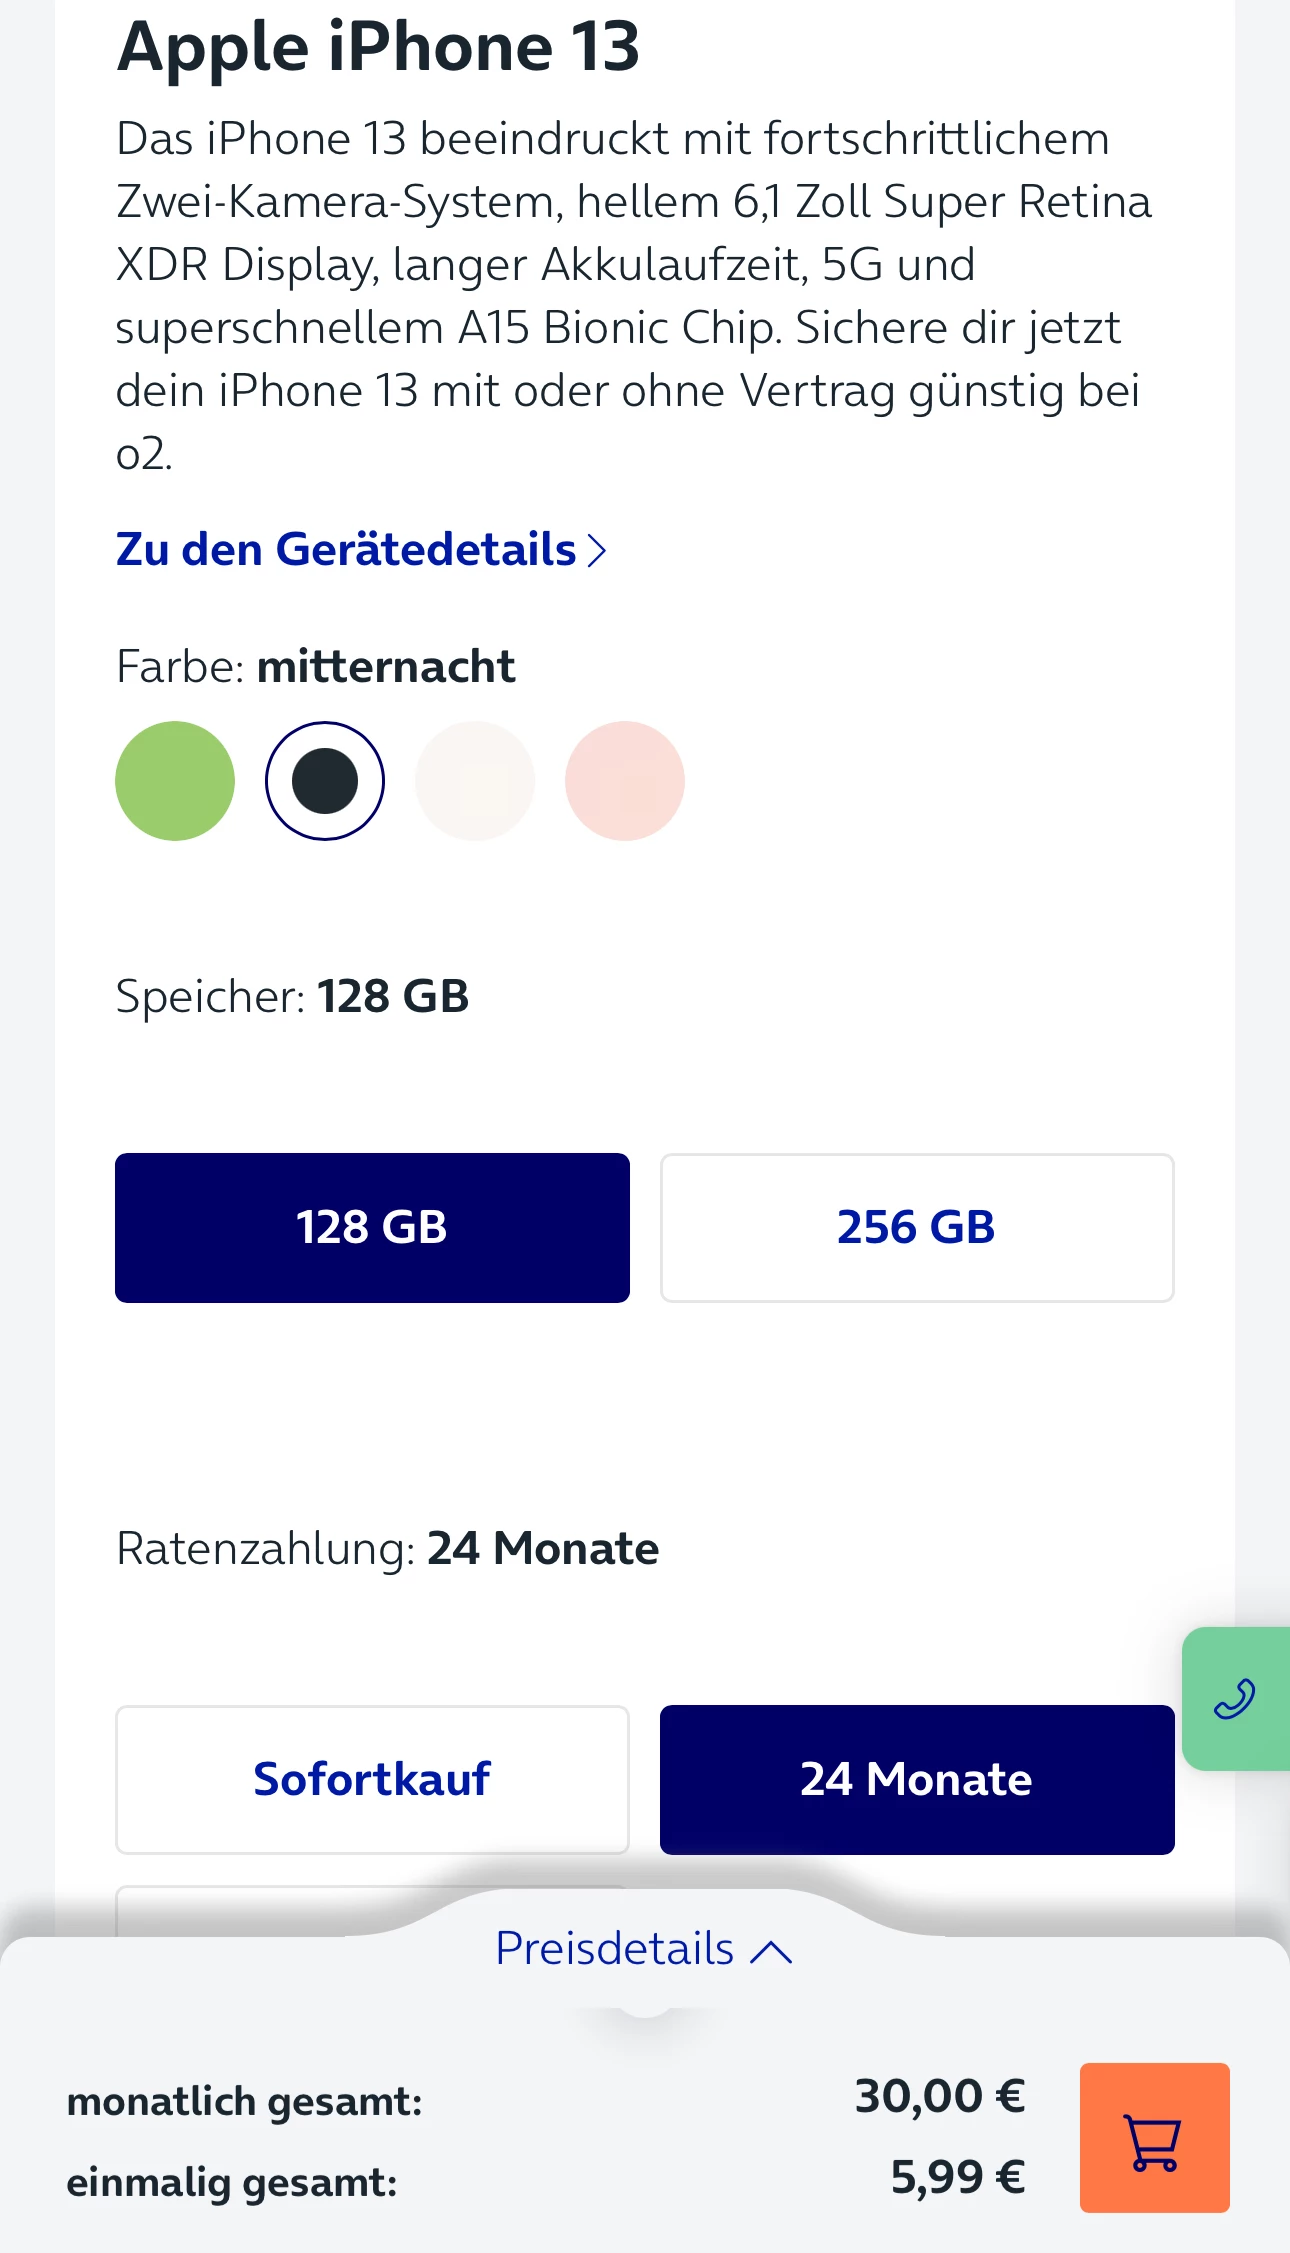The width and height of the screenshot is (1290, 2253).
Task: Click the arrow after Zu den Gerätedetails
Action: pyautogui.click(x=597, y=551)
